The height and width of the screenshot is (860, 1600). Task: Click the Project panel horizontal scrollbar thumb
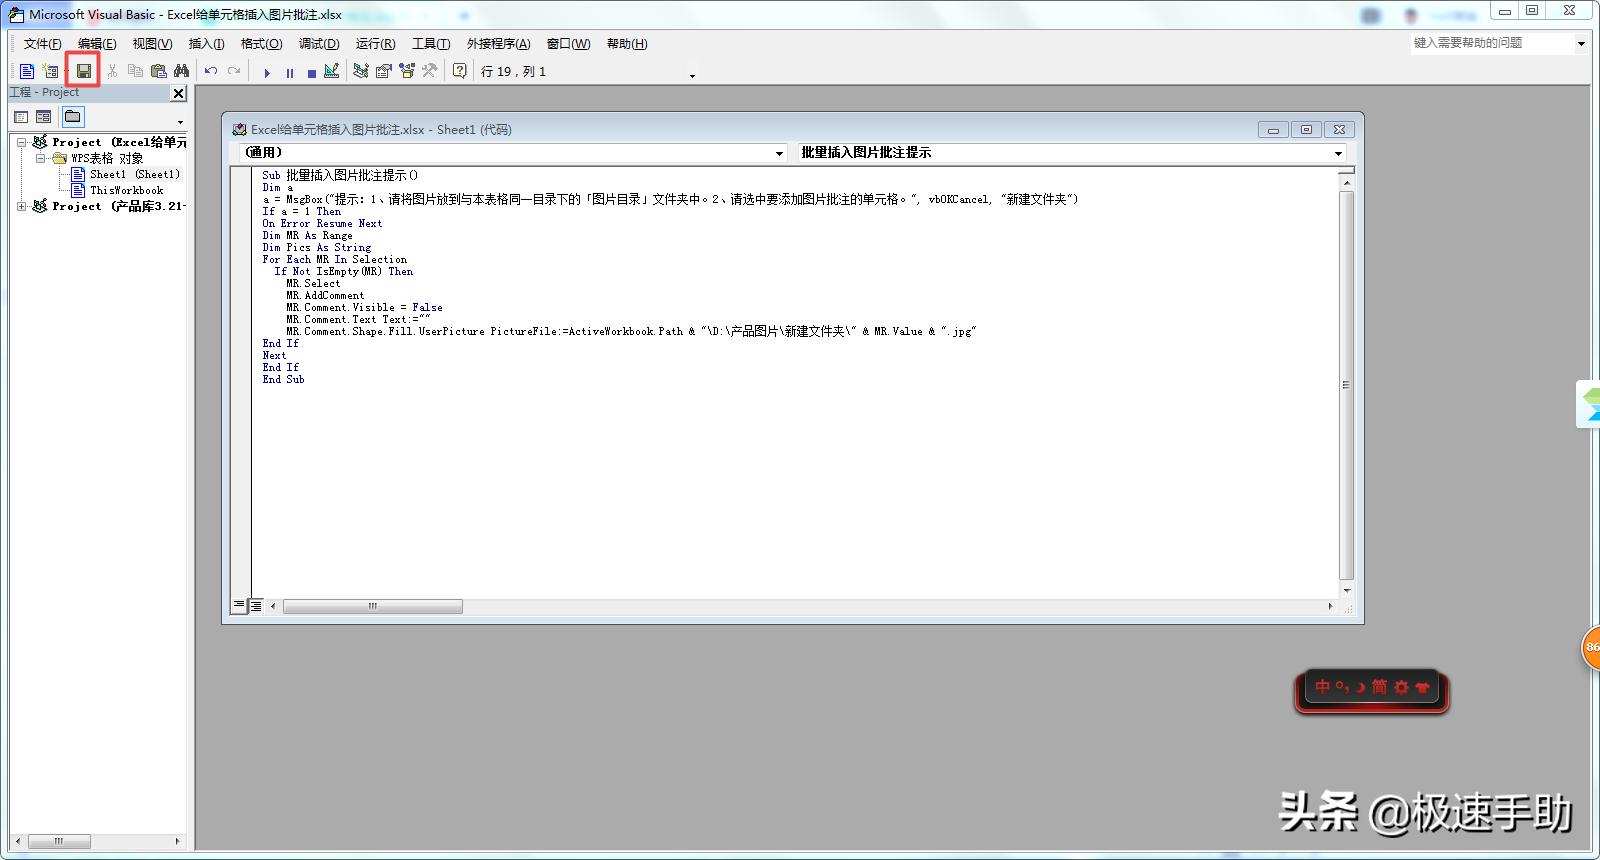[x=59, y=841]
